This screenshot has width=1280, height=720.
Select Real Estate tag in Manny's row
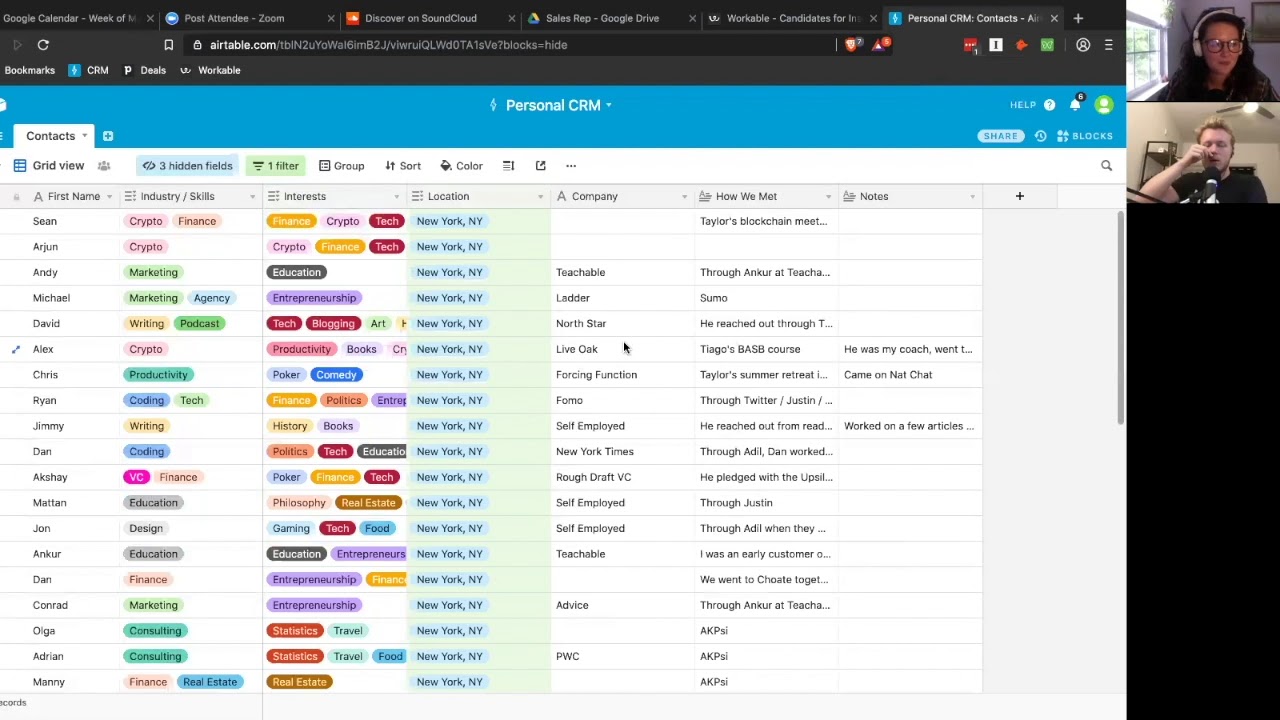(x=210, y=682)
